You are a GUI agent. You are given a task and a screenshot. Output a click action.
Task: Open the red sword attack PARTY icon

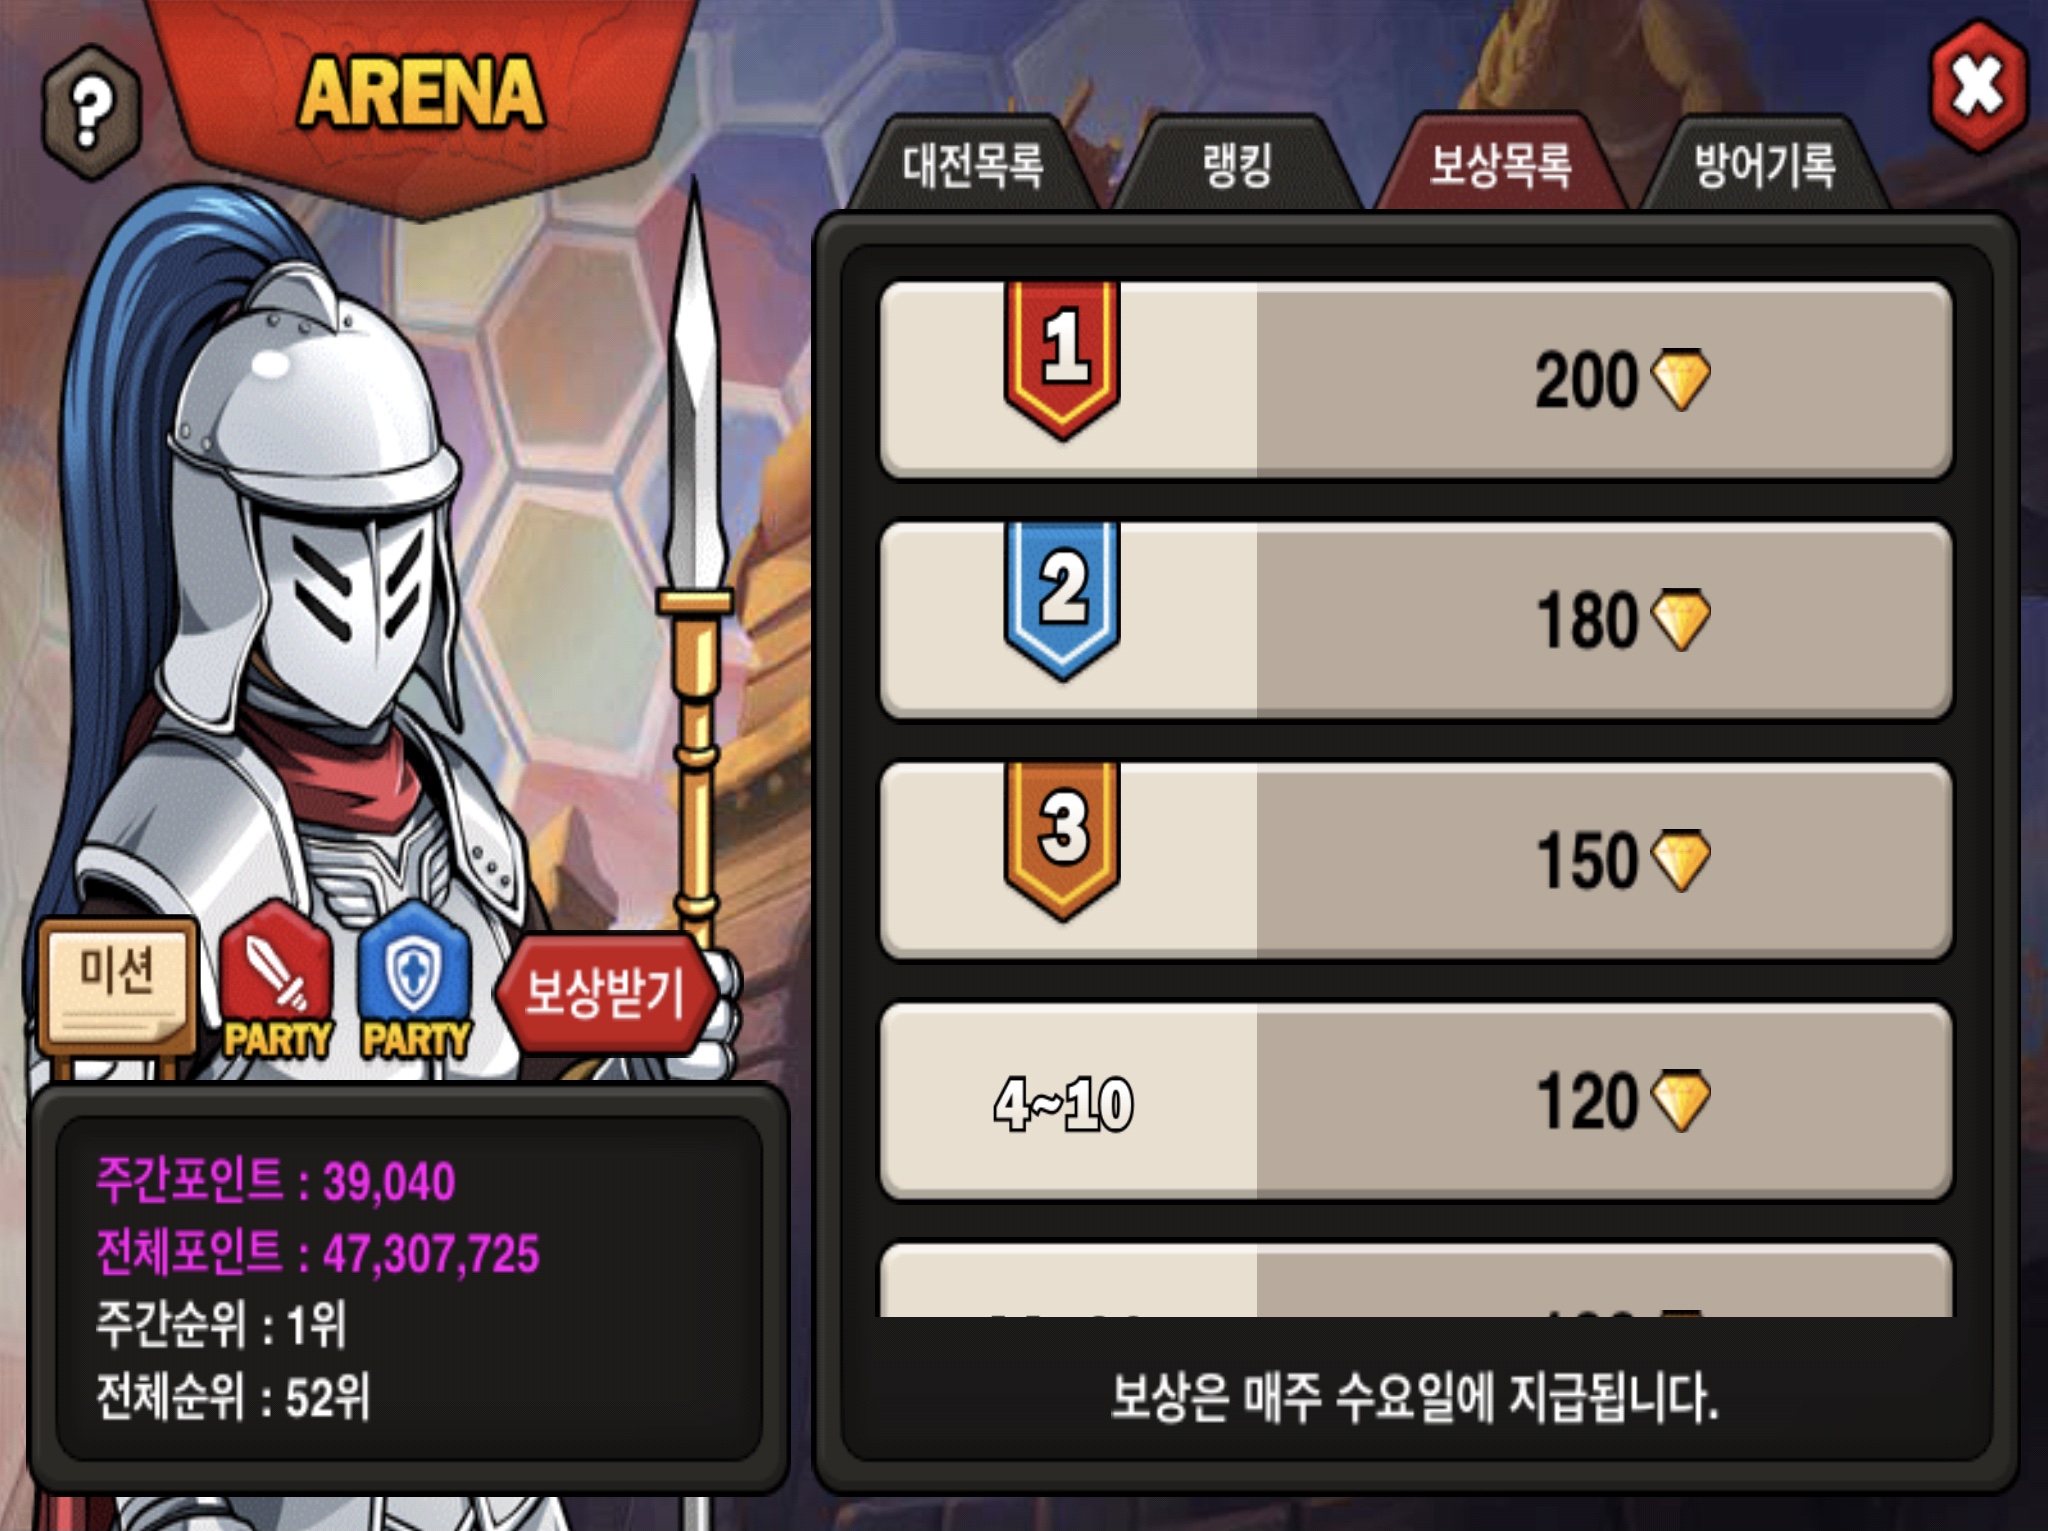coord(276,980)
